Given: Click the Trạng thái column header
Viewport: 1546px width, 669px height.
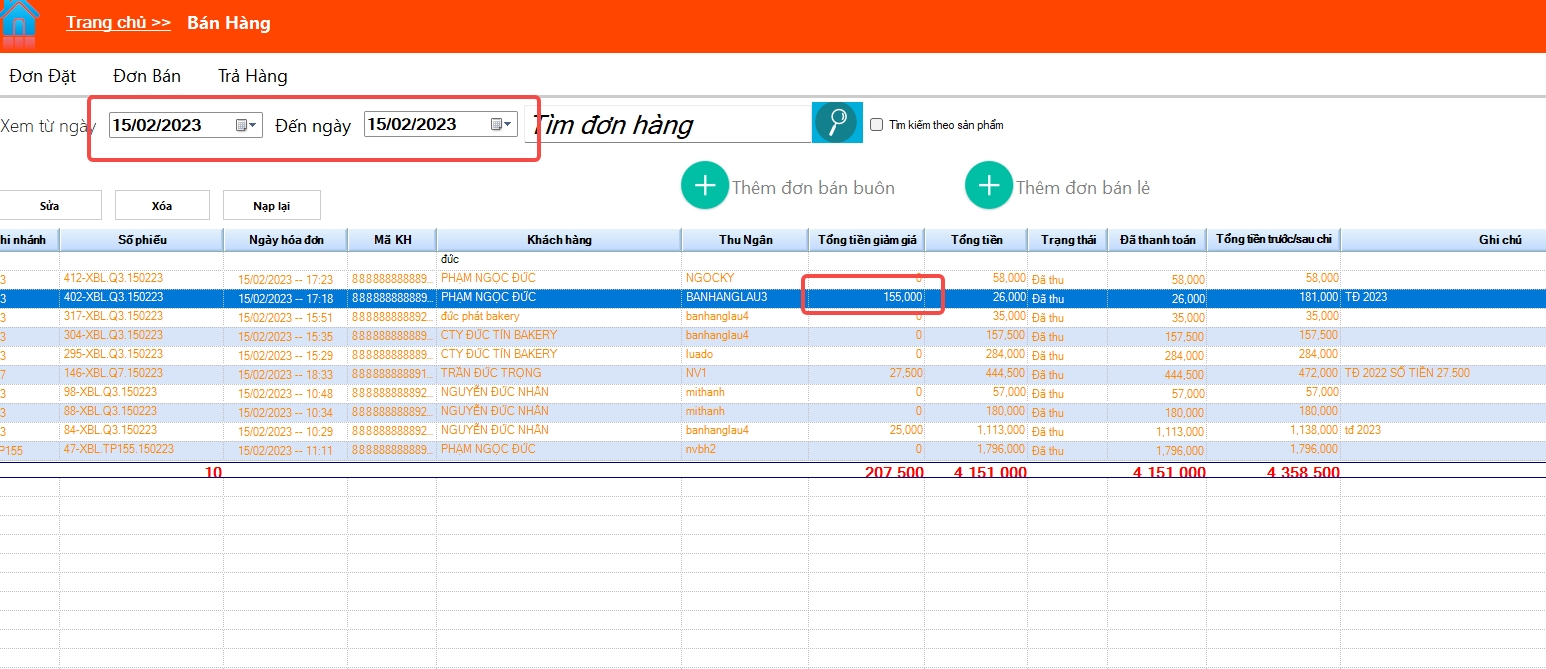Looking at the screenshot, I should pyautogui.click(x=1067, y=240).
